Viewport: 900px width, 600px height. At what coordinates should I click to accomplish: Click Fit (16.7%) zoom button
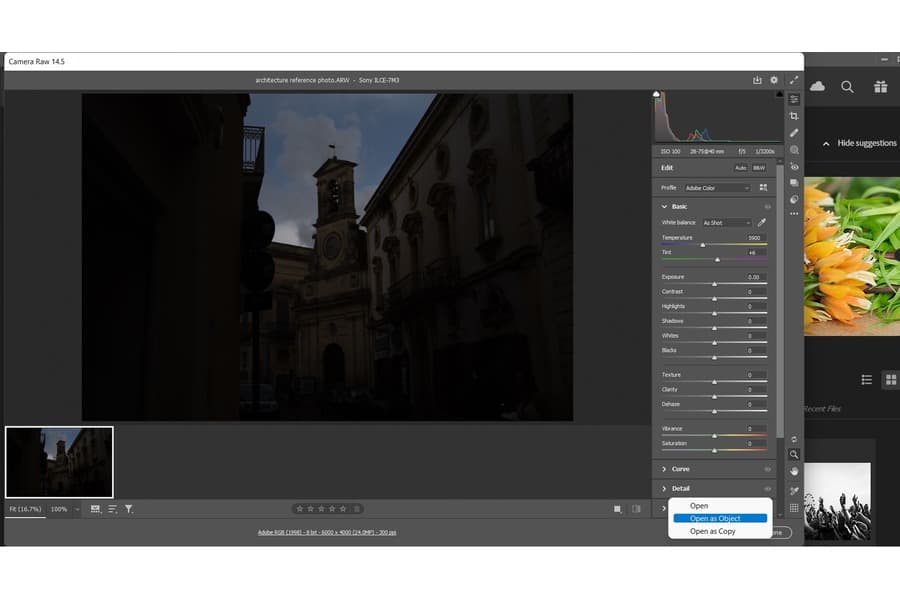25,509
